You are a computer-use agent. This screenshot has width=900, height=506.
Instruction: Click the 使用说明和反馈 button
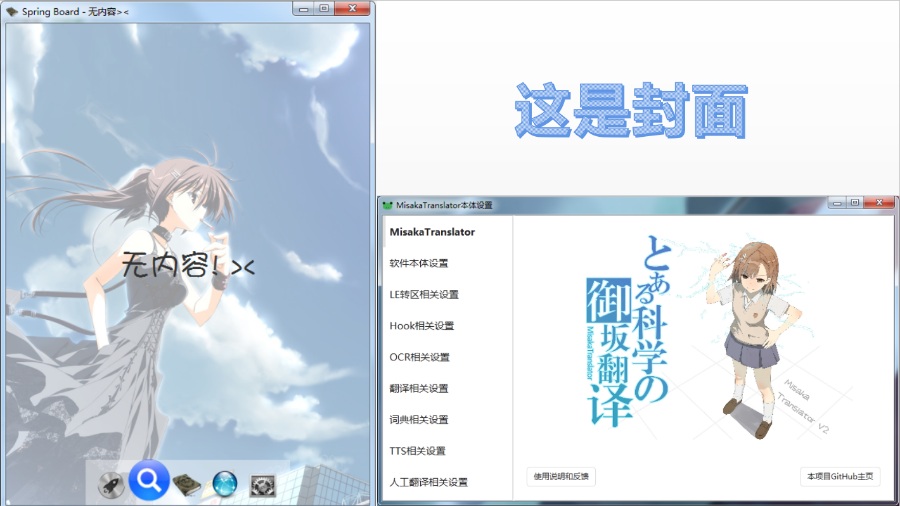[561, 476]
